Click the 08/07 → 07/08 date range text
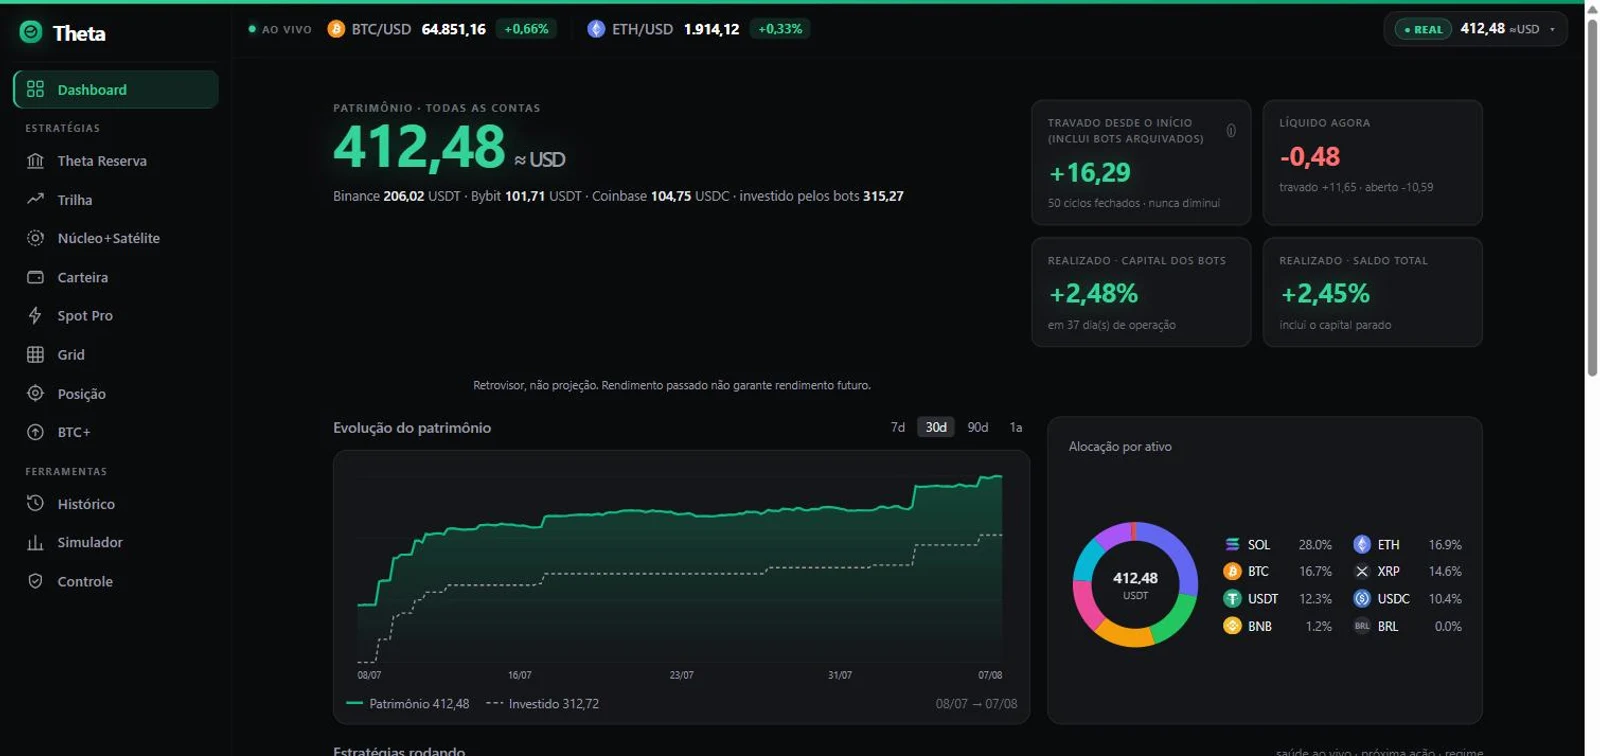The image size is (1600, 756). click(976, 703)
